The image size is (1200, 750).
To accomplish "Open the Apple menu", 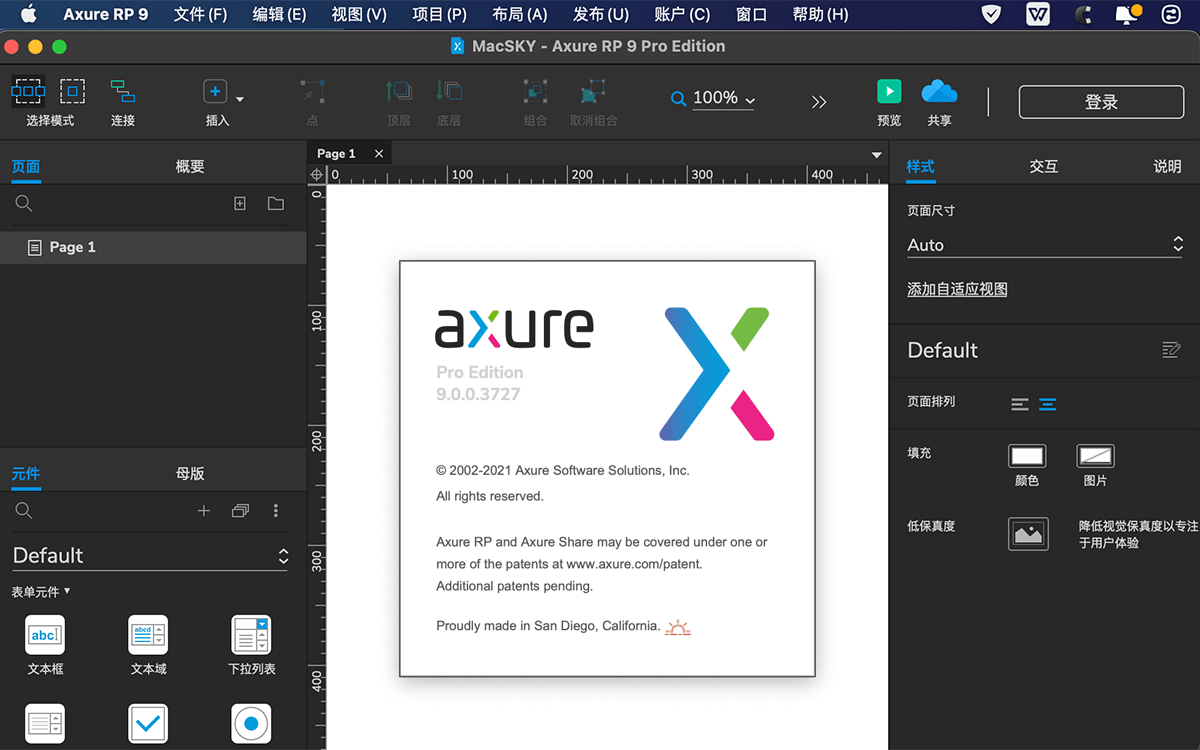I will [x=28, y=14].
